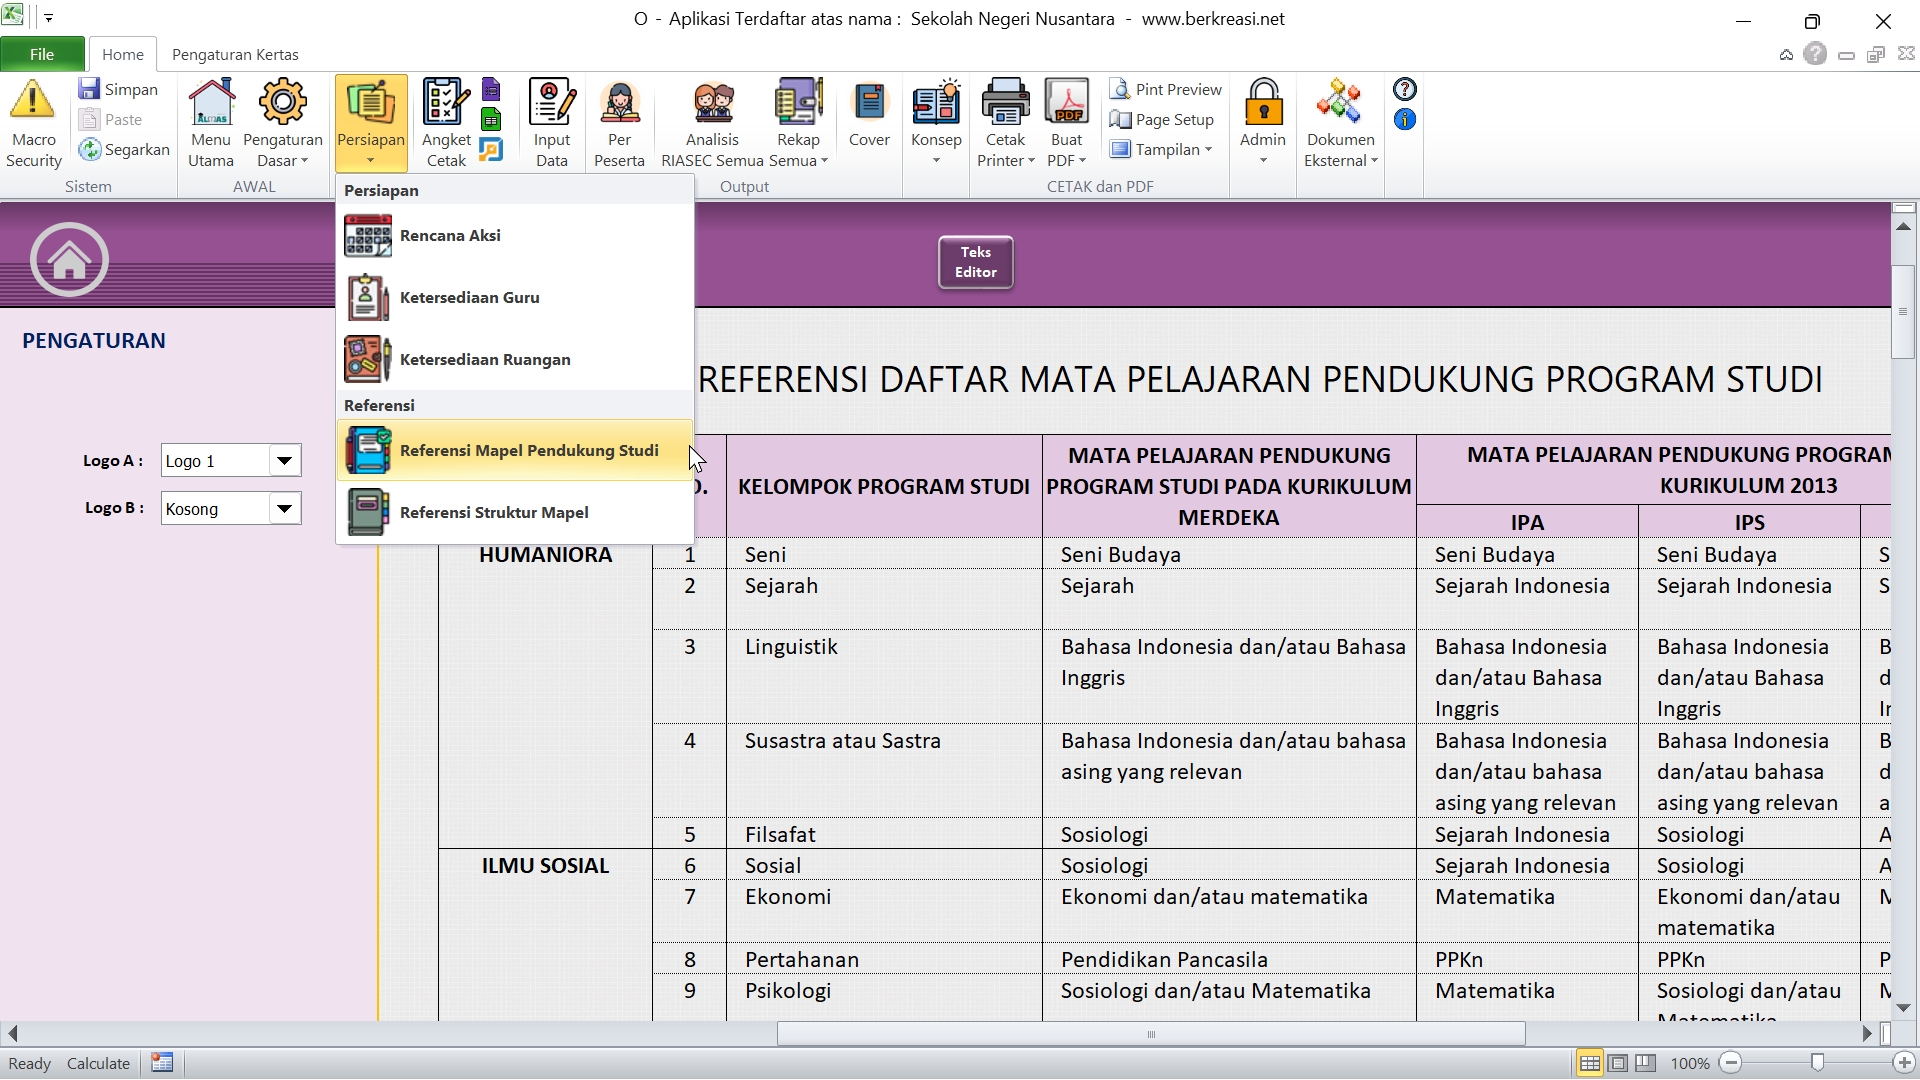Screen dimensions: 1920x1080
Task: Click the Angket Cetak checklist icon
Action: 445,102
